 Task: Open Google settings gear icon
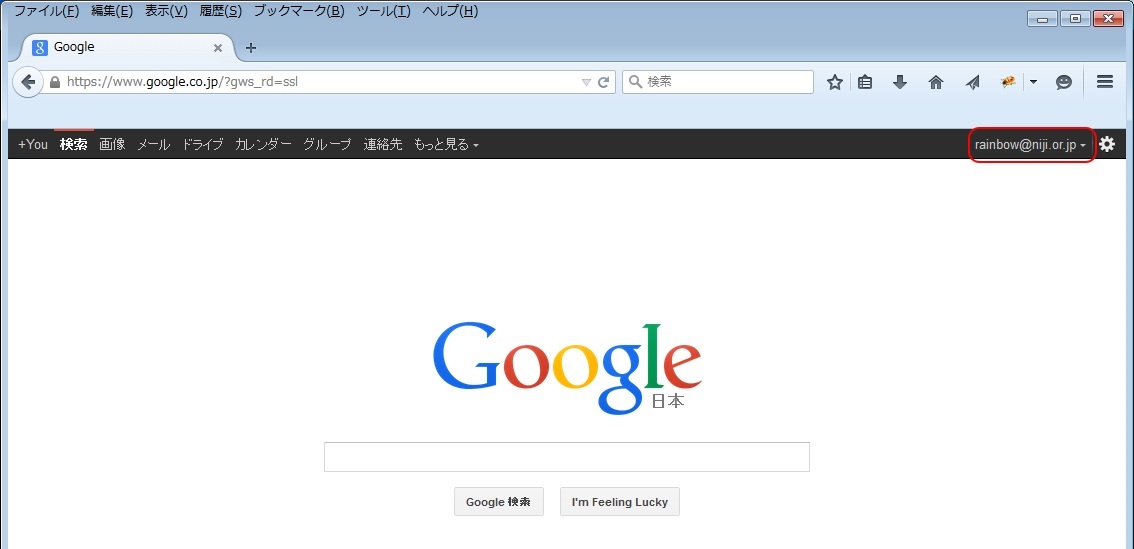[1107, 144]
